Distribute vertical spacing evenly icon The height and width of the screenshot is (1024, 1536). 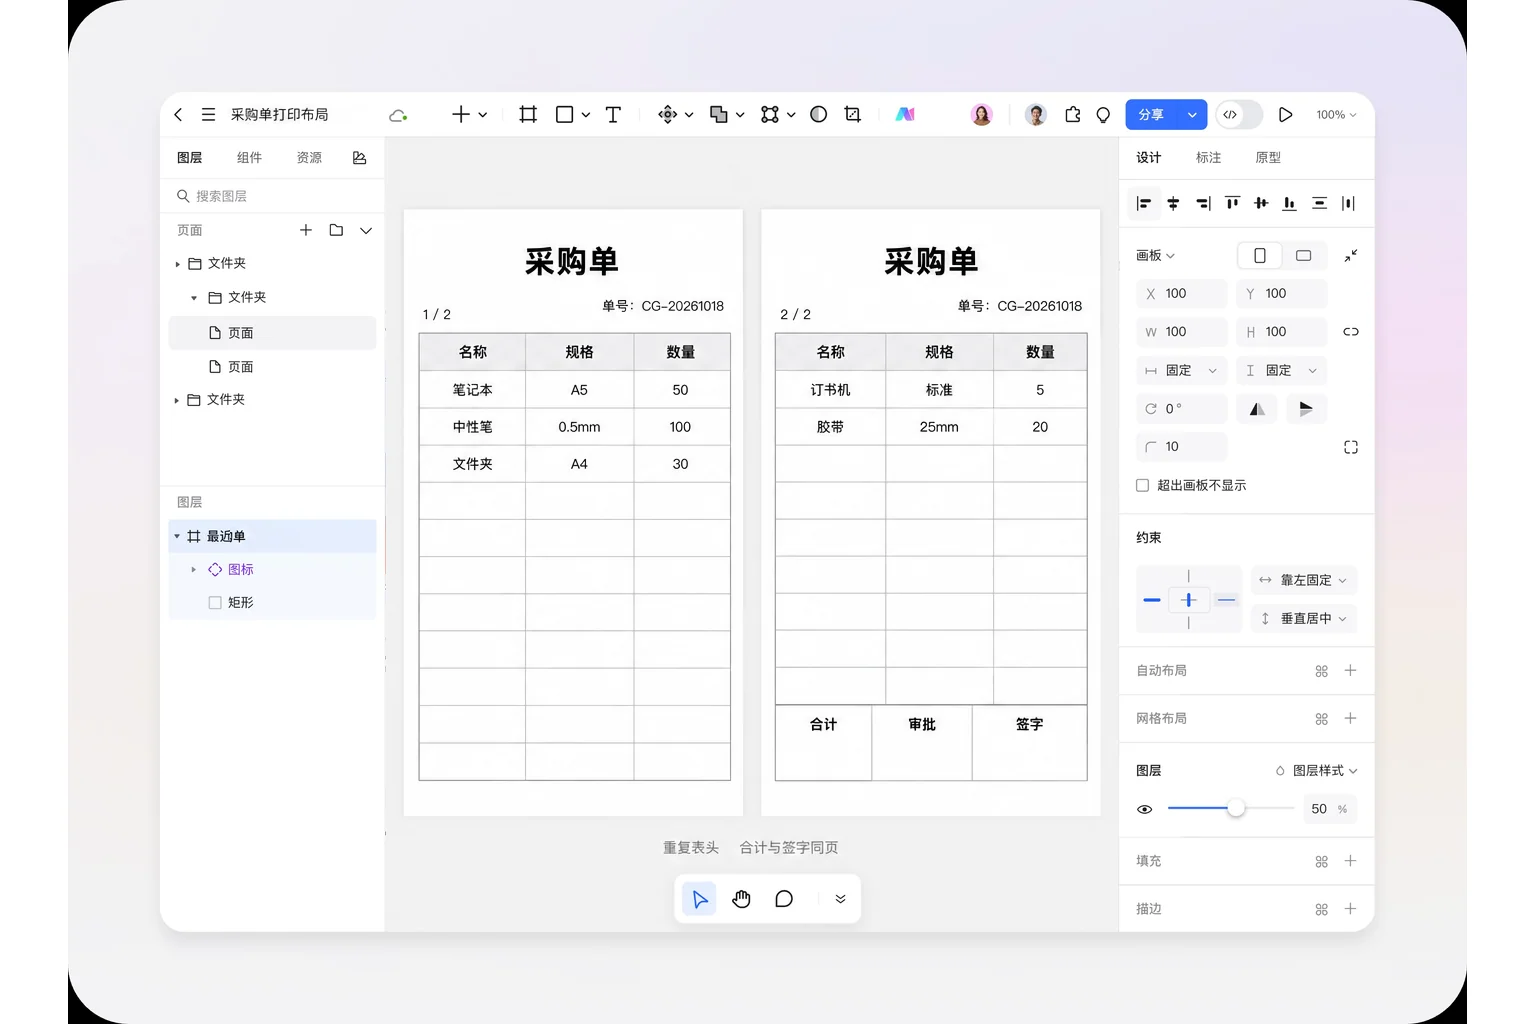[x=1319, y=203]
